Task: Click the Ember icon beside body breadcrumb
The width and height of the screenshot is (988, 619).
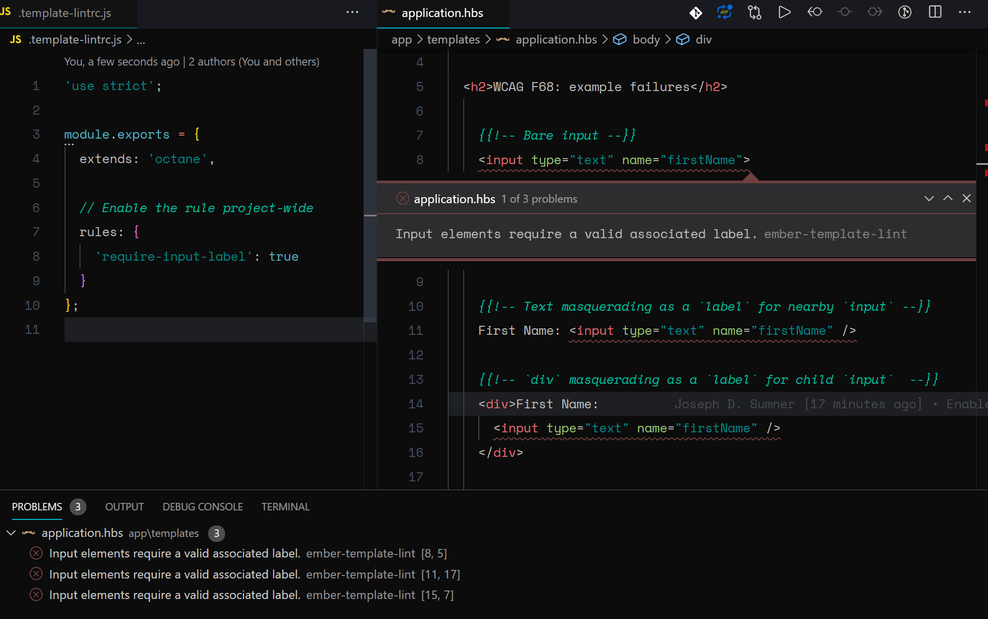Action: tap(618, 39)
